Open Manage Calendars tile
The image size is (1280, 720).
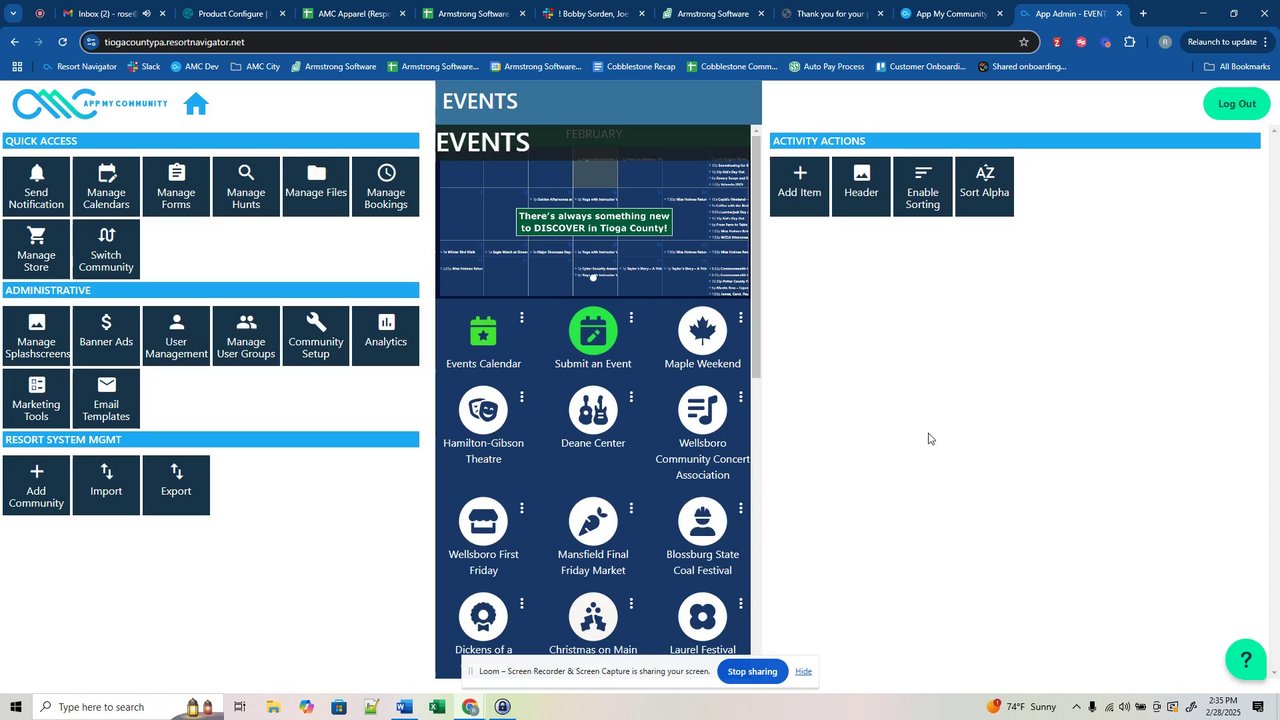coord(106,186)
